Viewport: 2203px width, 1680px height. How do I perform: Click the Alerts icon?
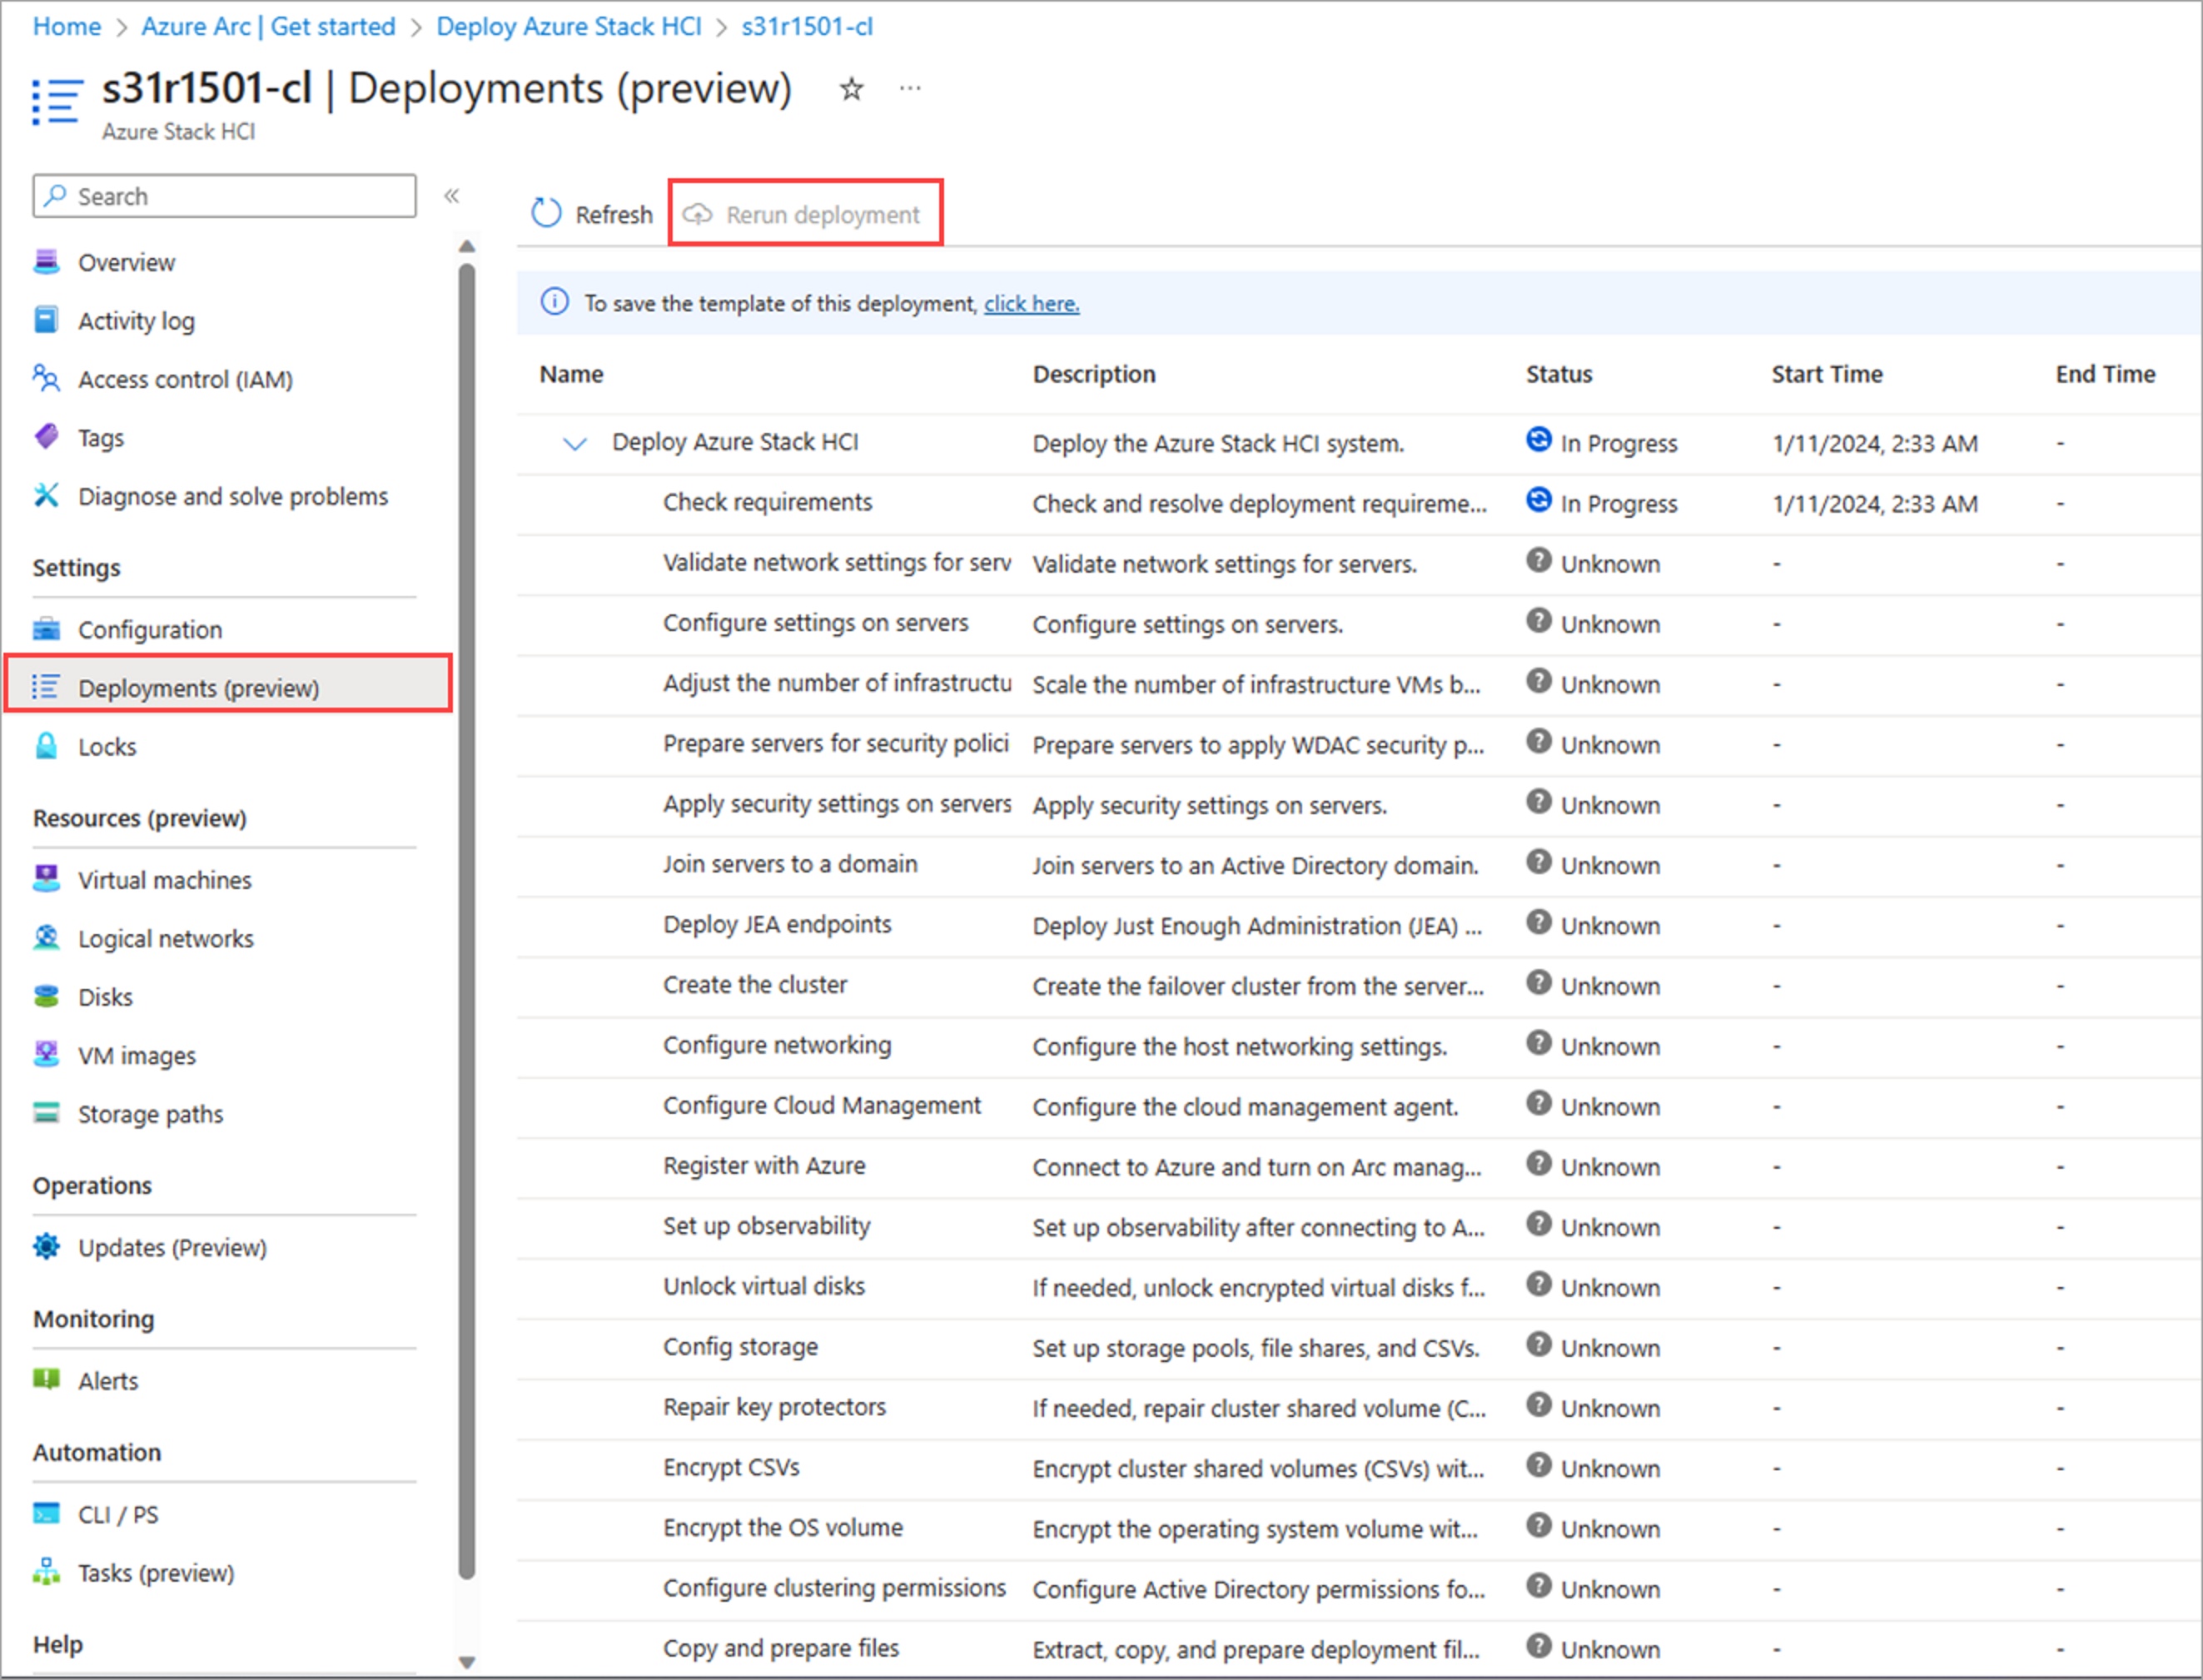[x=46, y=1380]
